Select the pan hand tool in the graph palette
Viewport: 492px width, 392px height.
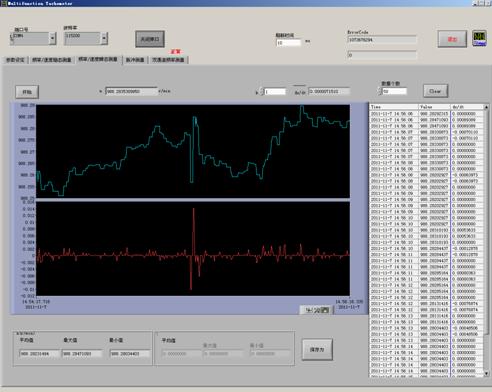click(x=325, y=310)
